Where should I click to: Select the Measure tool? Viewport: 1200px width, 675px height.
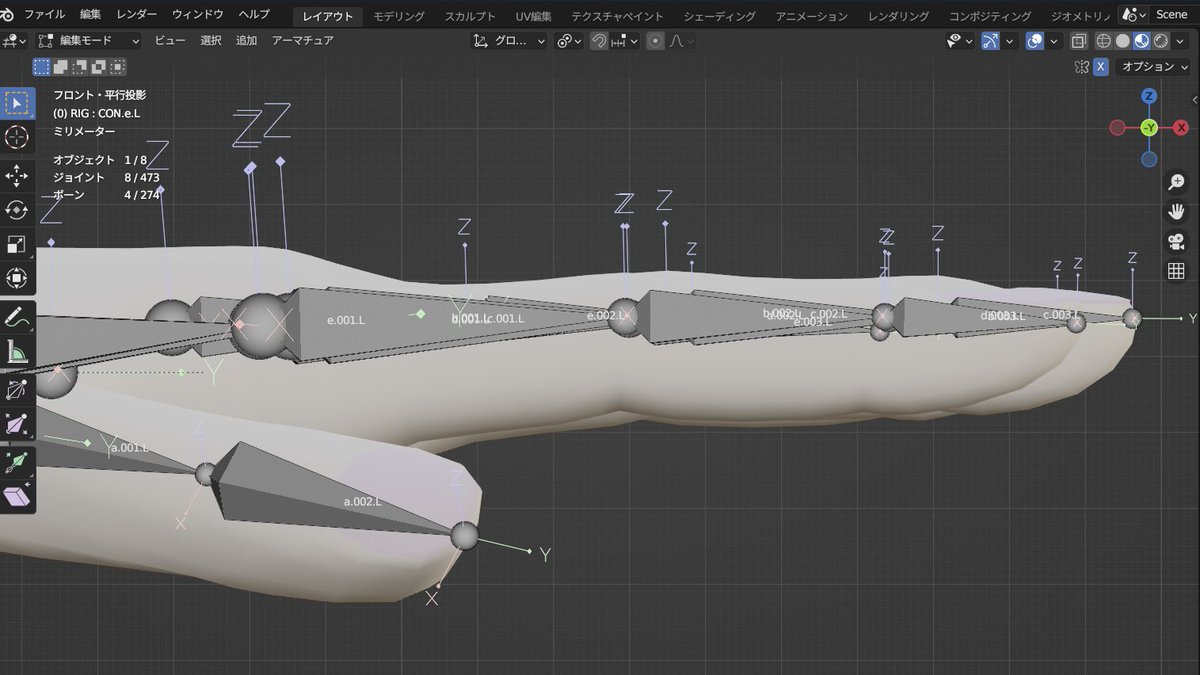17,351
